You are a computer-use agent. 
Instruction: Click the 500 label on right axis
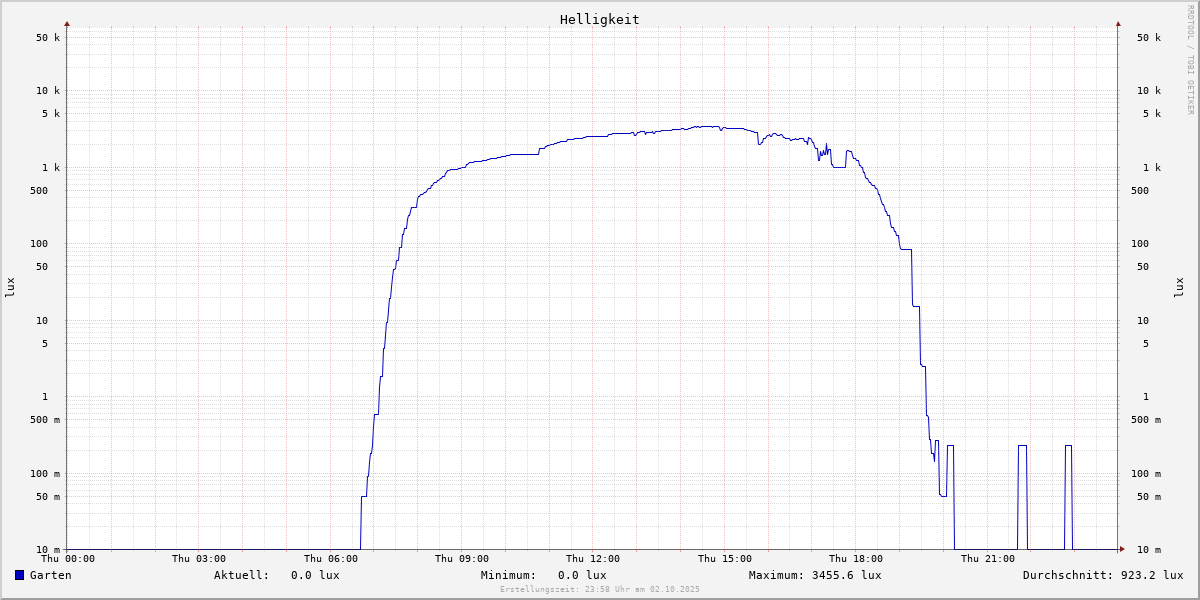click(1140, 191)
